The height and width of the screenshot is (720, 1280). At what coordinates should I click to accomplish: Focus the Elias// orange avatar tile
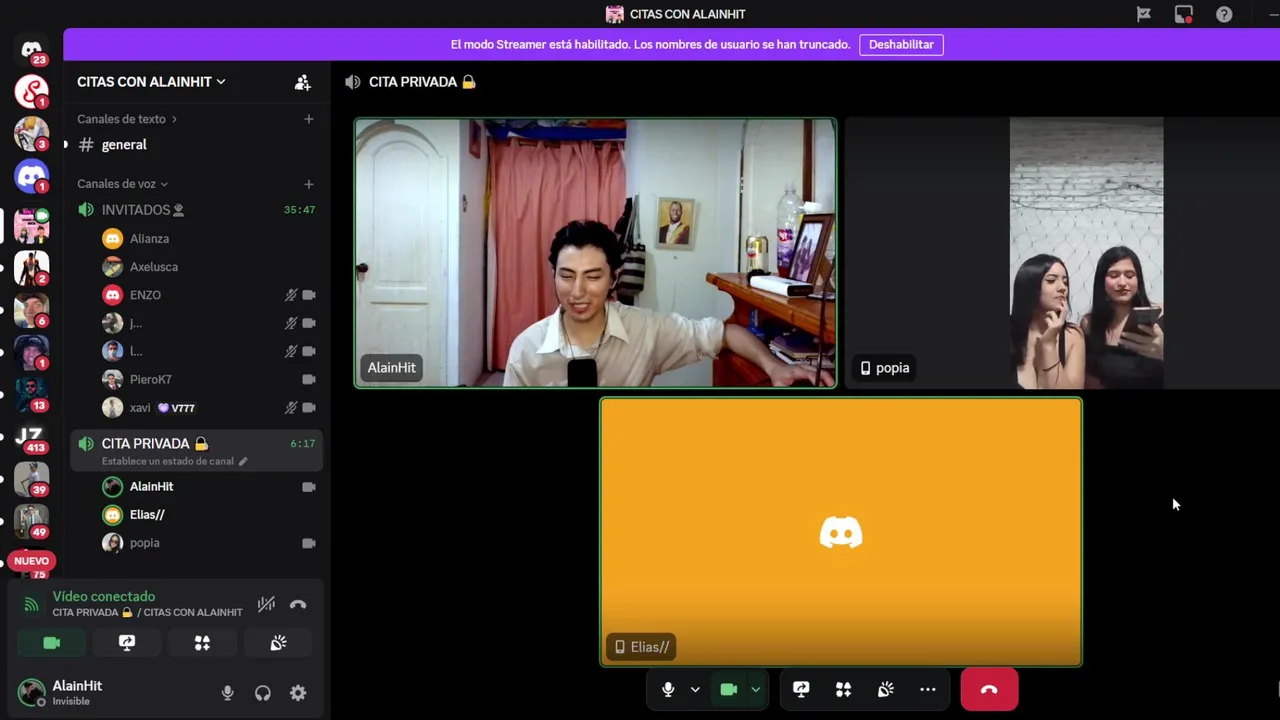pos(840,532)
